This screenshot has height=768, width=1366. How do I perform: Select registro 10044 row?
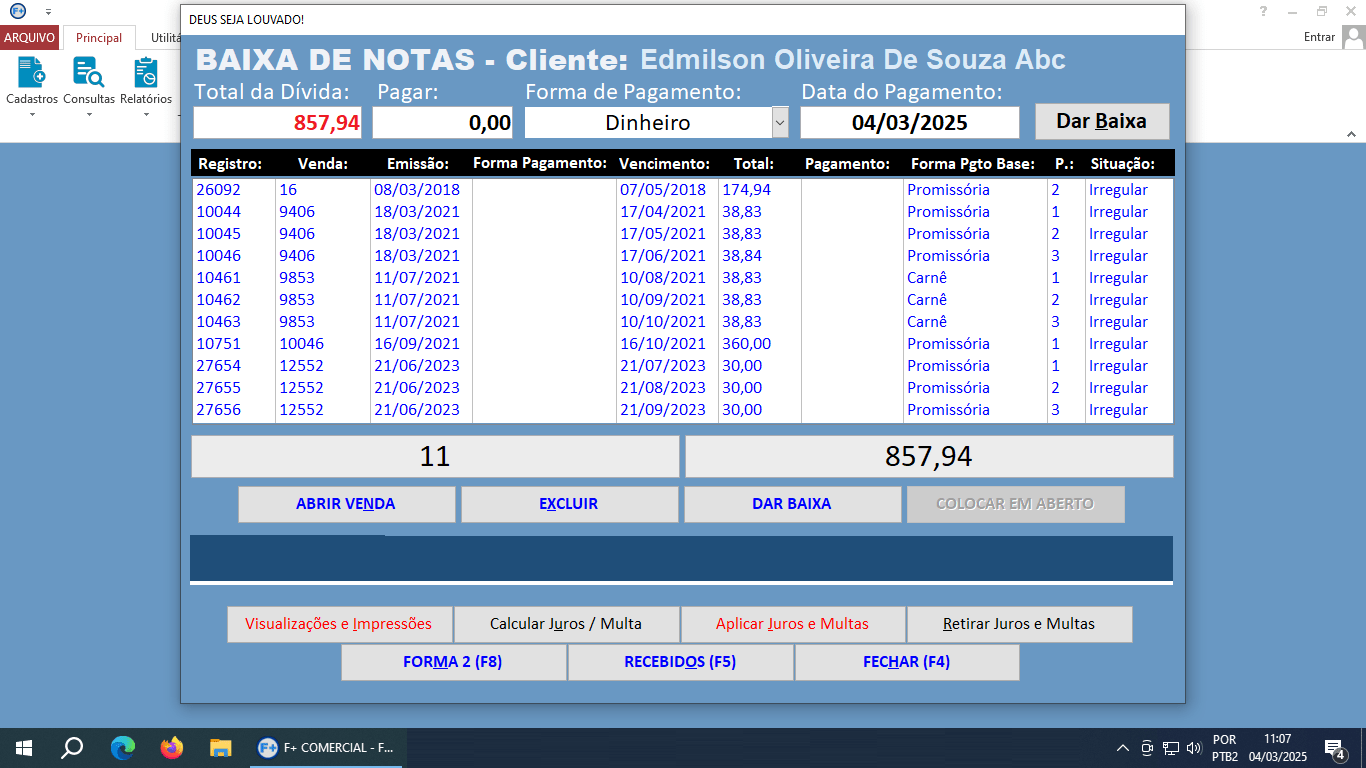click(682, 212)
